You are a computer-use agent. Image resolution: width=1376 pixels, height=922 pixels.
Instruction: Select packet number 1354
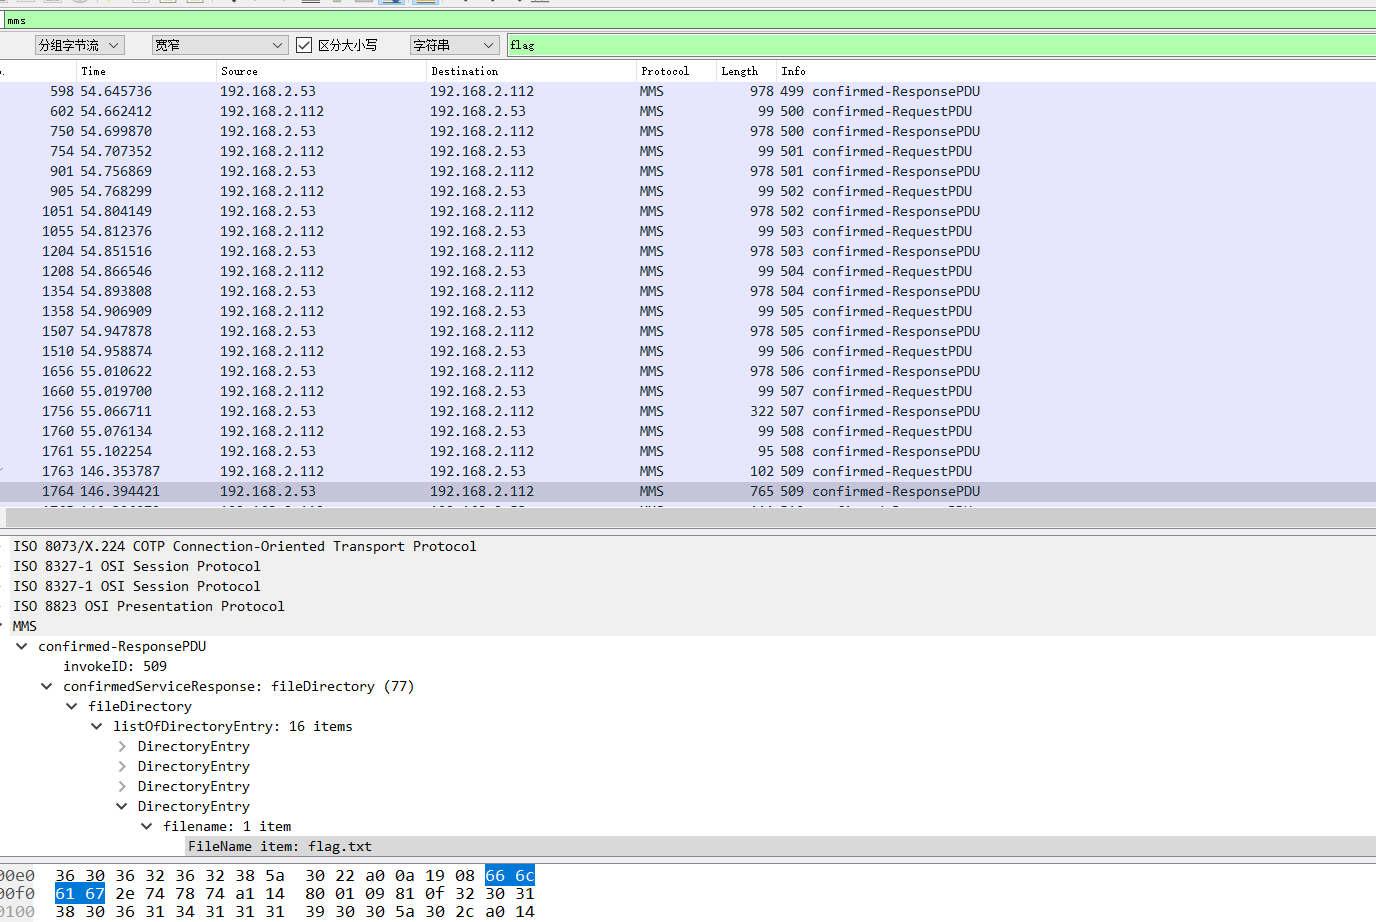tap(688, 291)
